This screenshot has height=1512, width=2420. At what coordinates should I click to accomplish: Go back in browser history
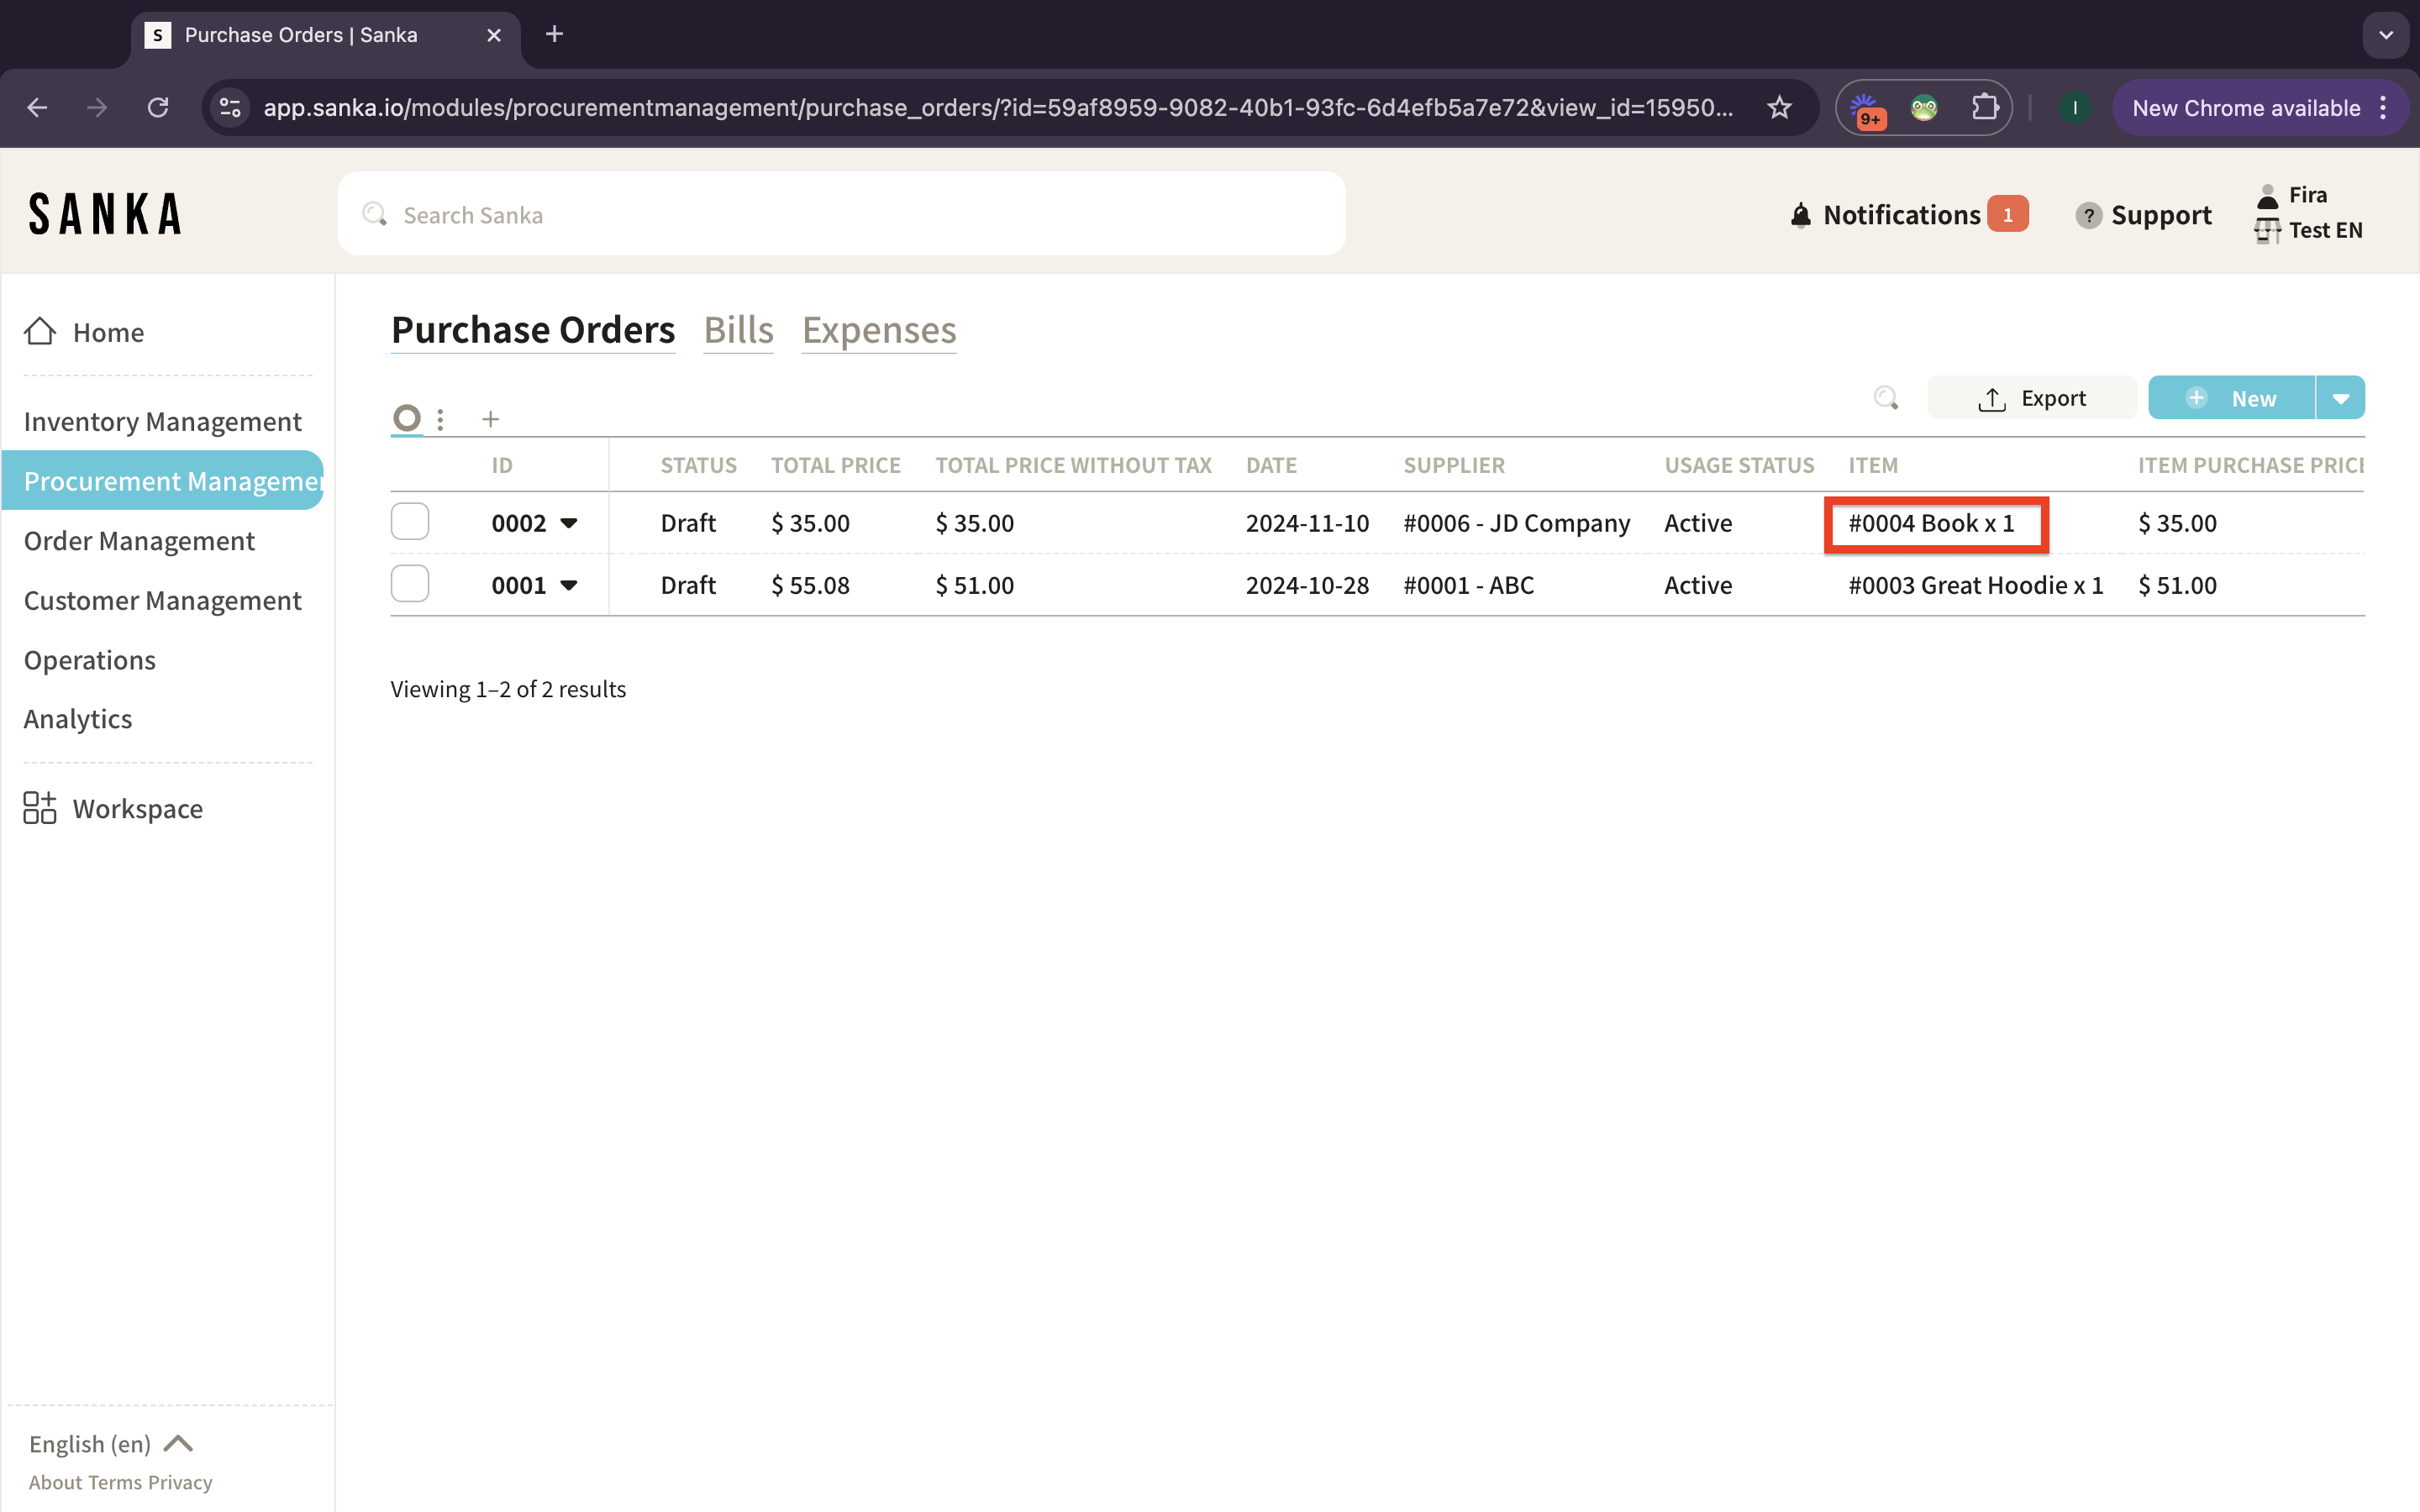tap(37, 108)
